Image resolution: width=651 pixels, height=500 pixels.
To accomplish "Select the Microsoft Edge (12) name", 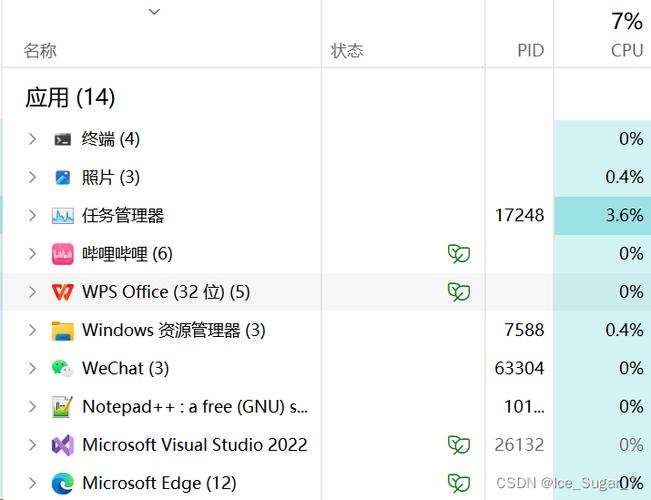I will [x=159, y=483].
